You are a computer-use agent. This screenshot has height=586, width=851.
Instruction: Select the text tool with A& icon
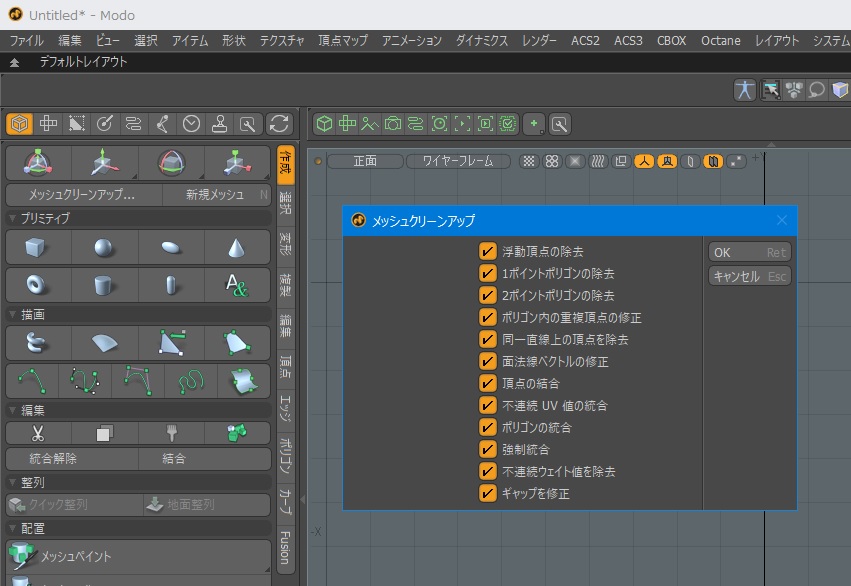coord(237,285)
